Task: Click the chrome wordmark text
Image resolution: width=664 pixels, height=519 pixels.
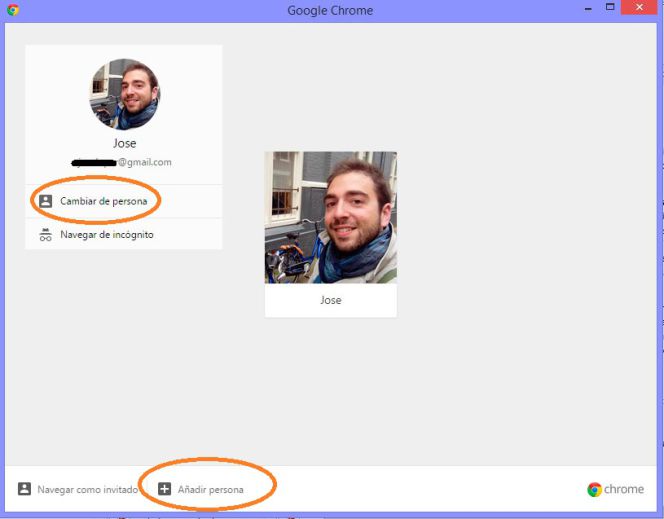Action: pos(624,489)
